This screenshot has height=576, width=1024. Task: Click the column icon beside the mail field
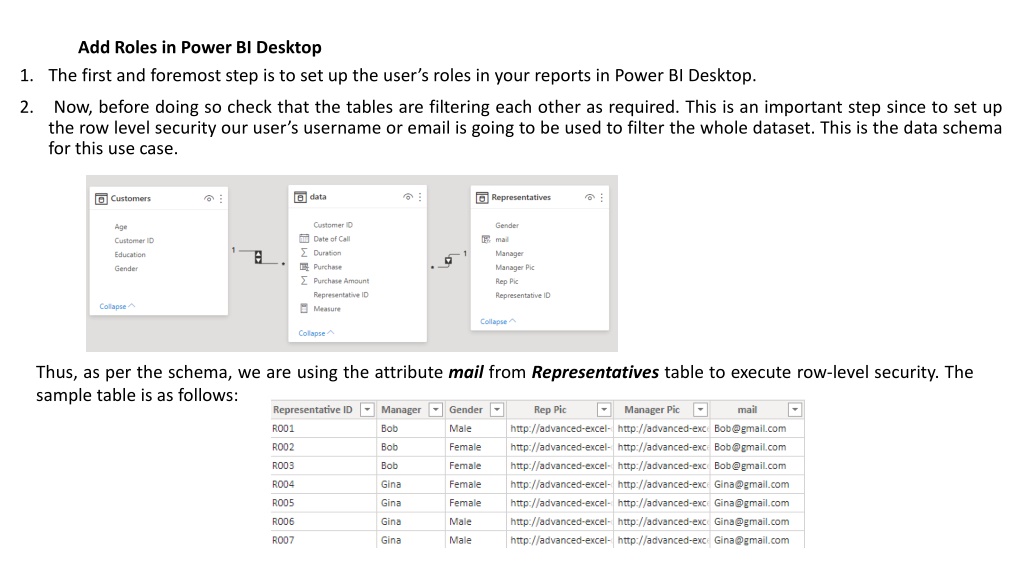click(x=486, y=239)
